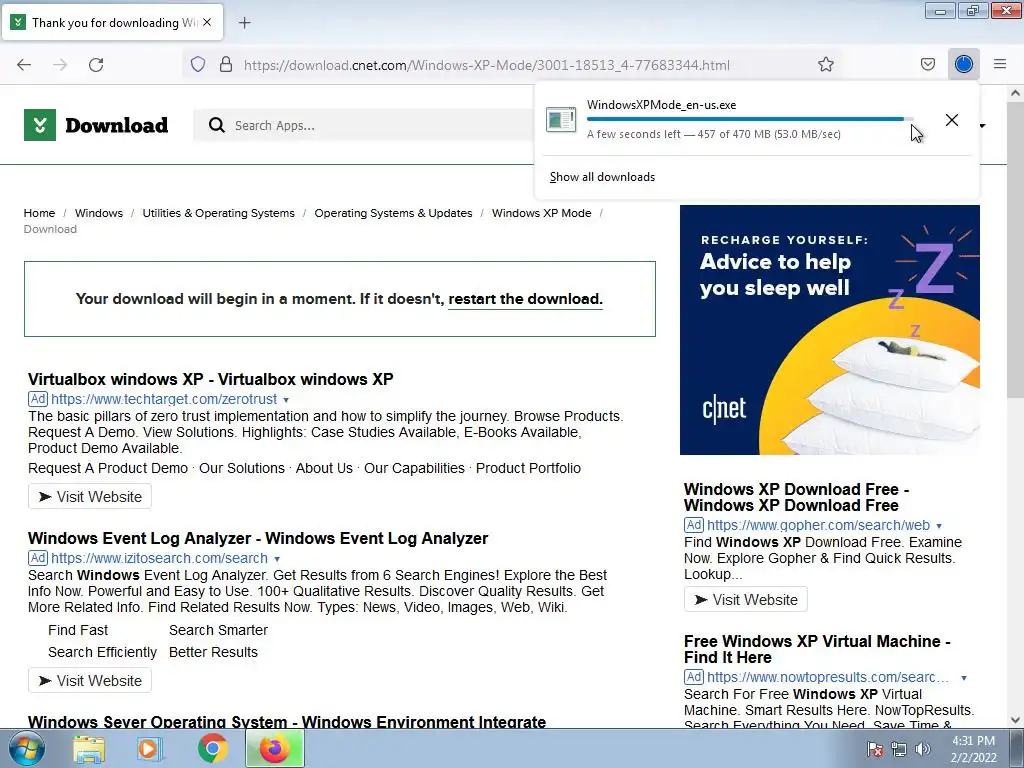Open the Windows breadcrumb link

99,213
